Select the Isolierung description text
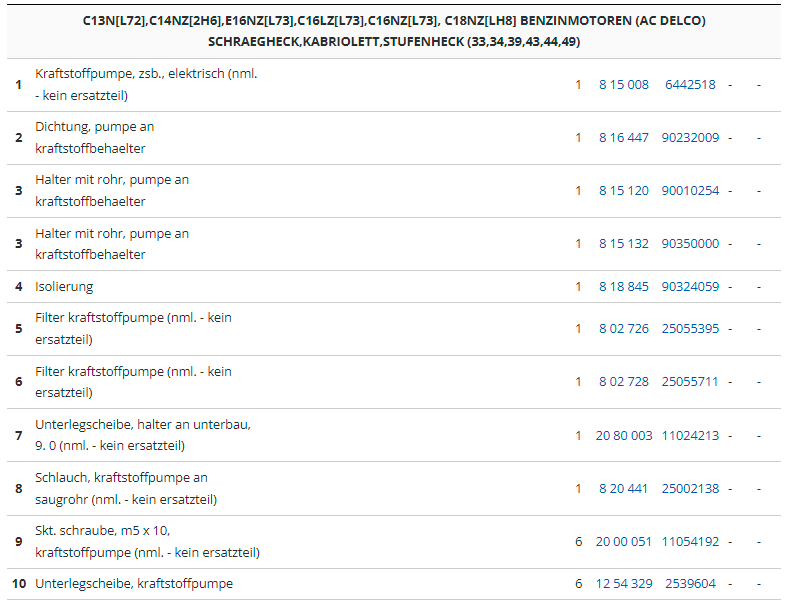This screenshot has height=606, width=789. click(64, 287)
